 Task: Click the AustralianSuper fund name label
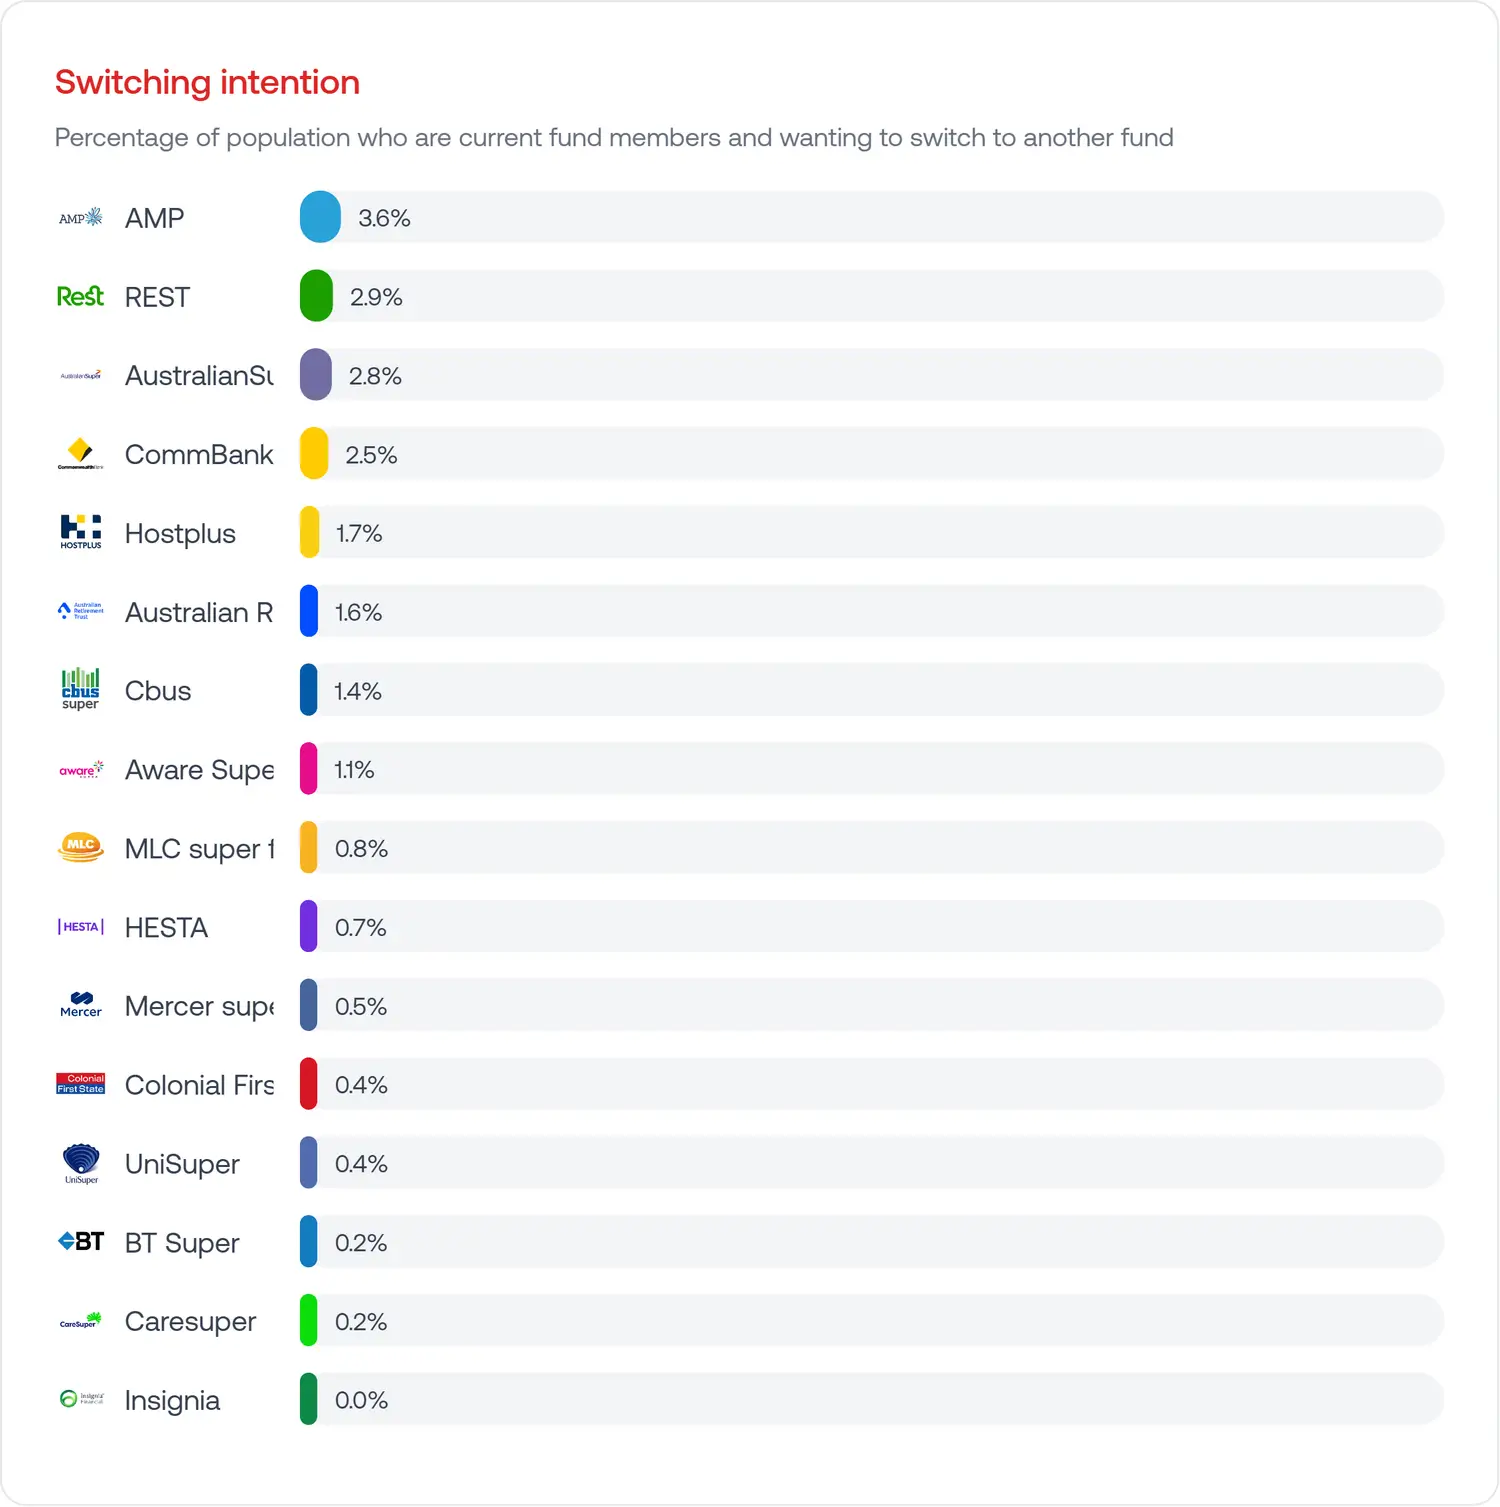coord(199,376)
